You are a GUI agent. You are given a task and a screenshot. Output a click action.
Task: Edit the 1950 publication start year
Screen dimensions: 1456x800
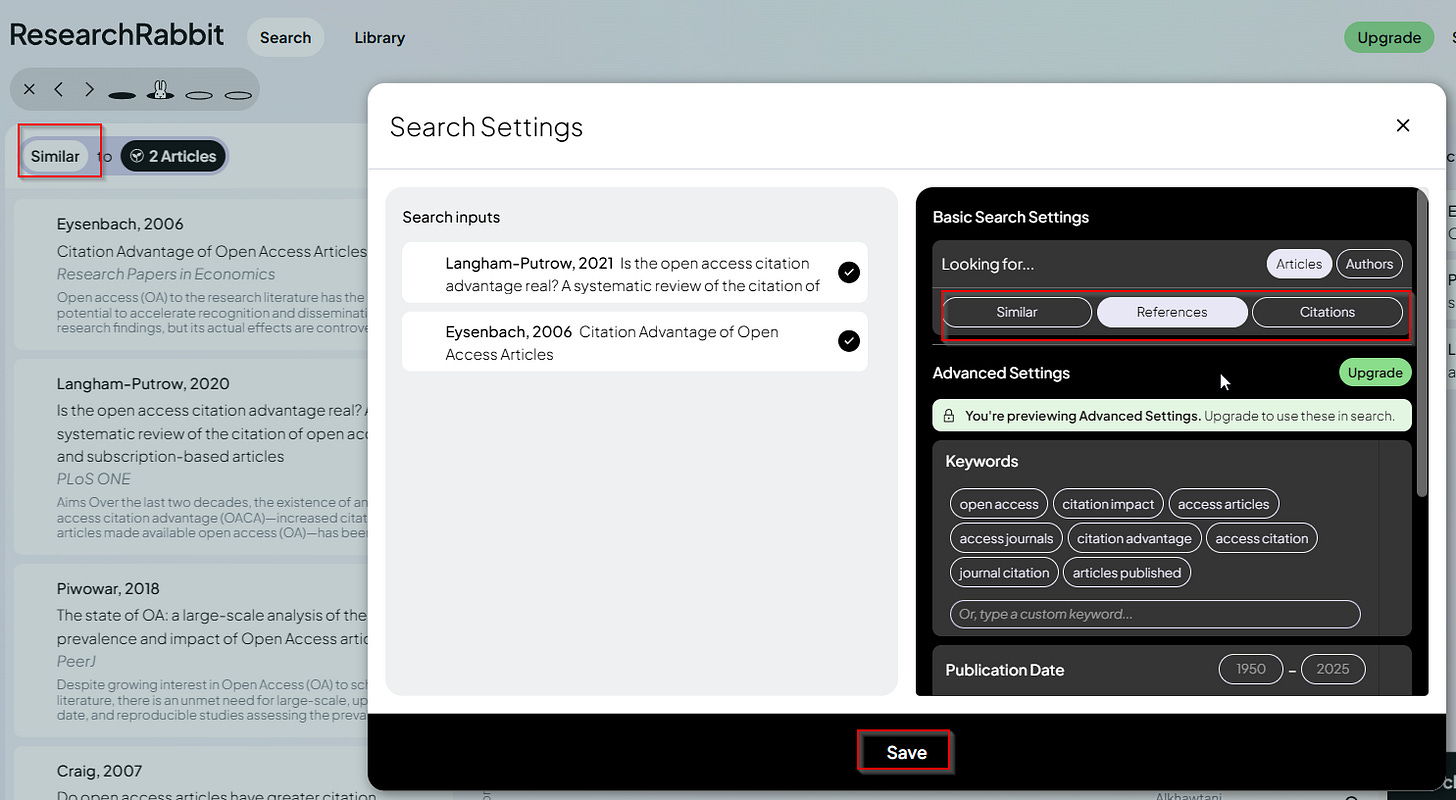point(1251,669)
